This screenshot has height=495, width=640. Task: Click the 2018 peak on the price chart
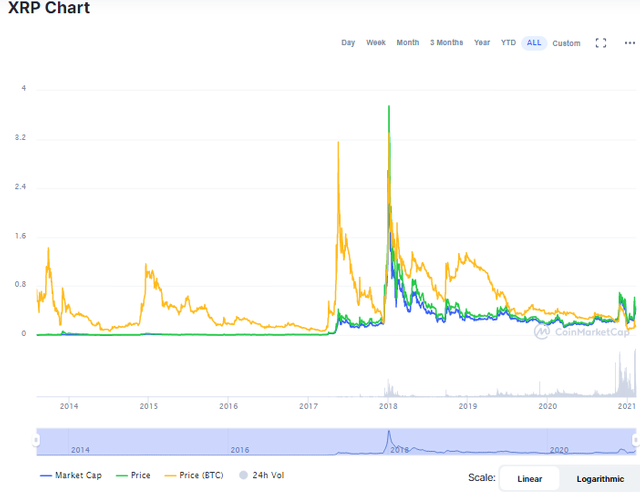pyautogui.click(x=389, y=107)
